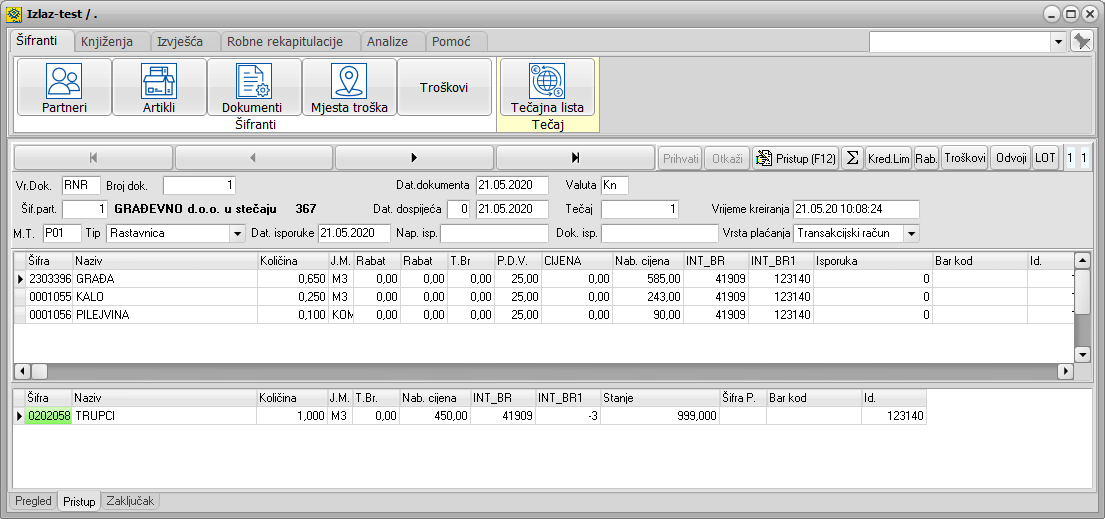This screenshot has height=519, width=1105.
Task: Expand the Tip dropdown
Action: [235, 233]
